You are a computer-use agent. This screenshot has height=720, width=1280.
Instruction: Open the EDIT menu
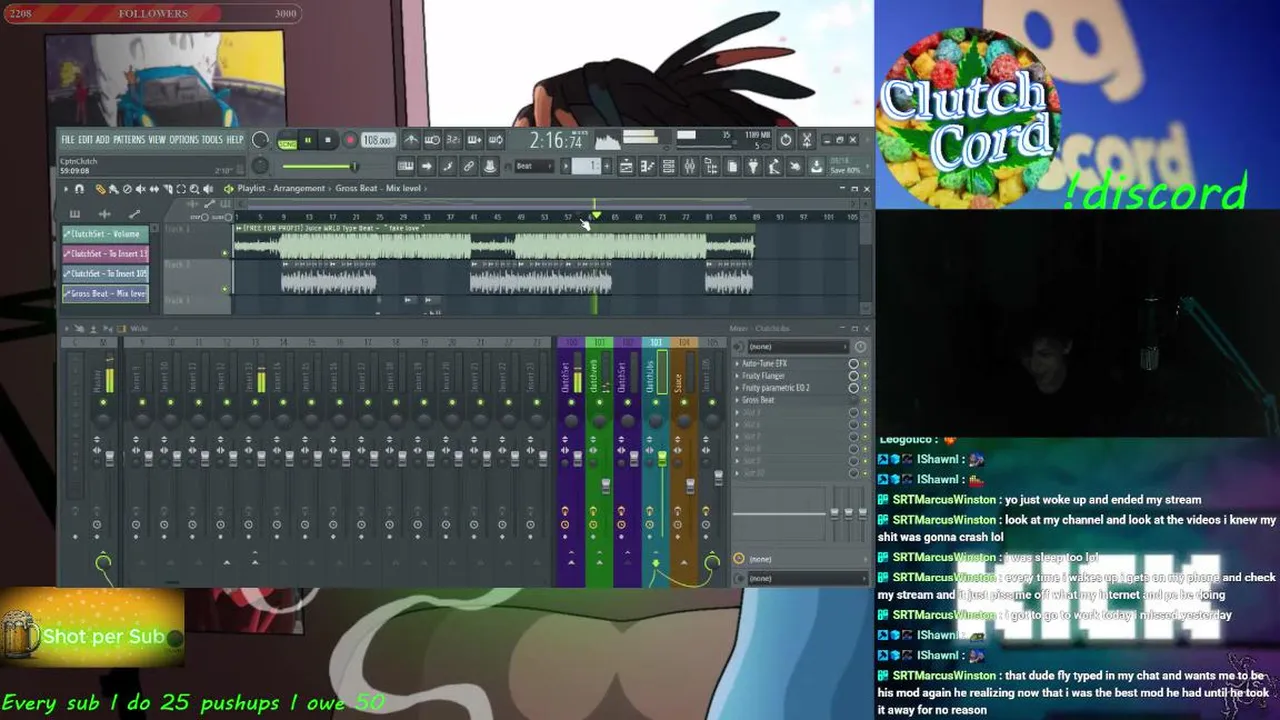[86, 140]
